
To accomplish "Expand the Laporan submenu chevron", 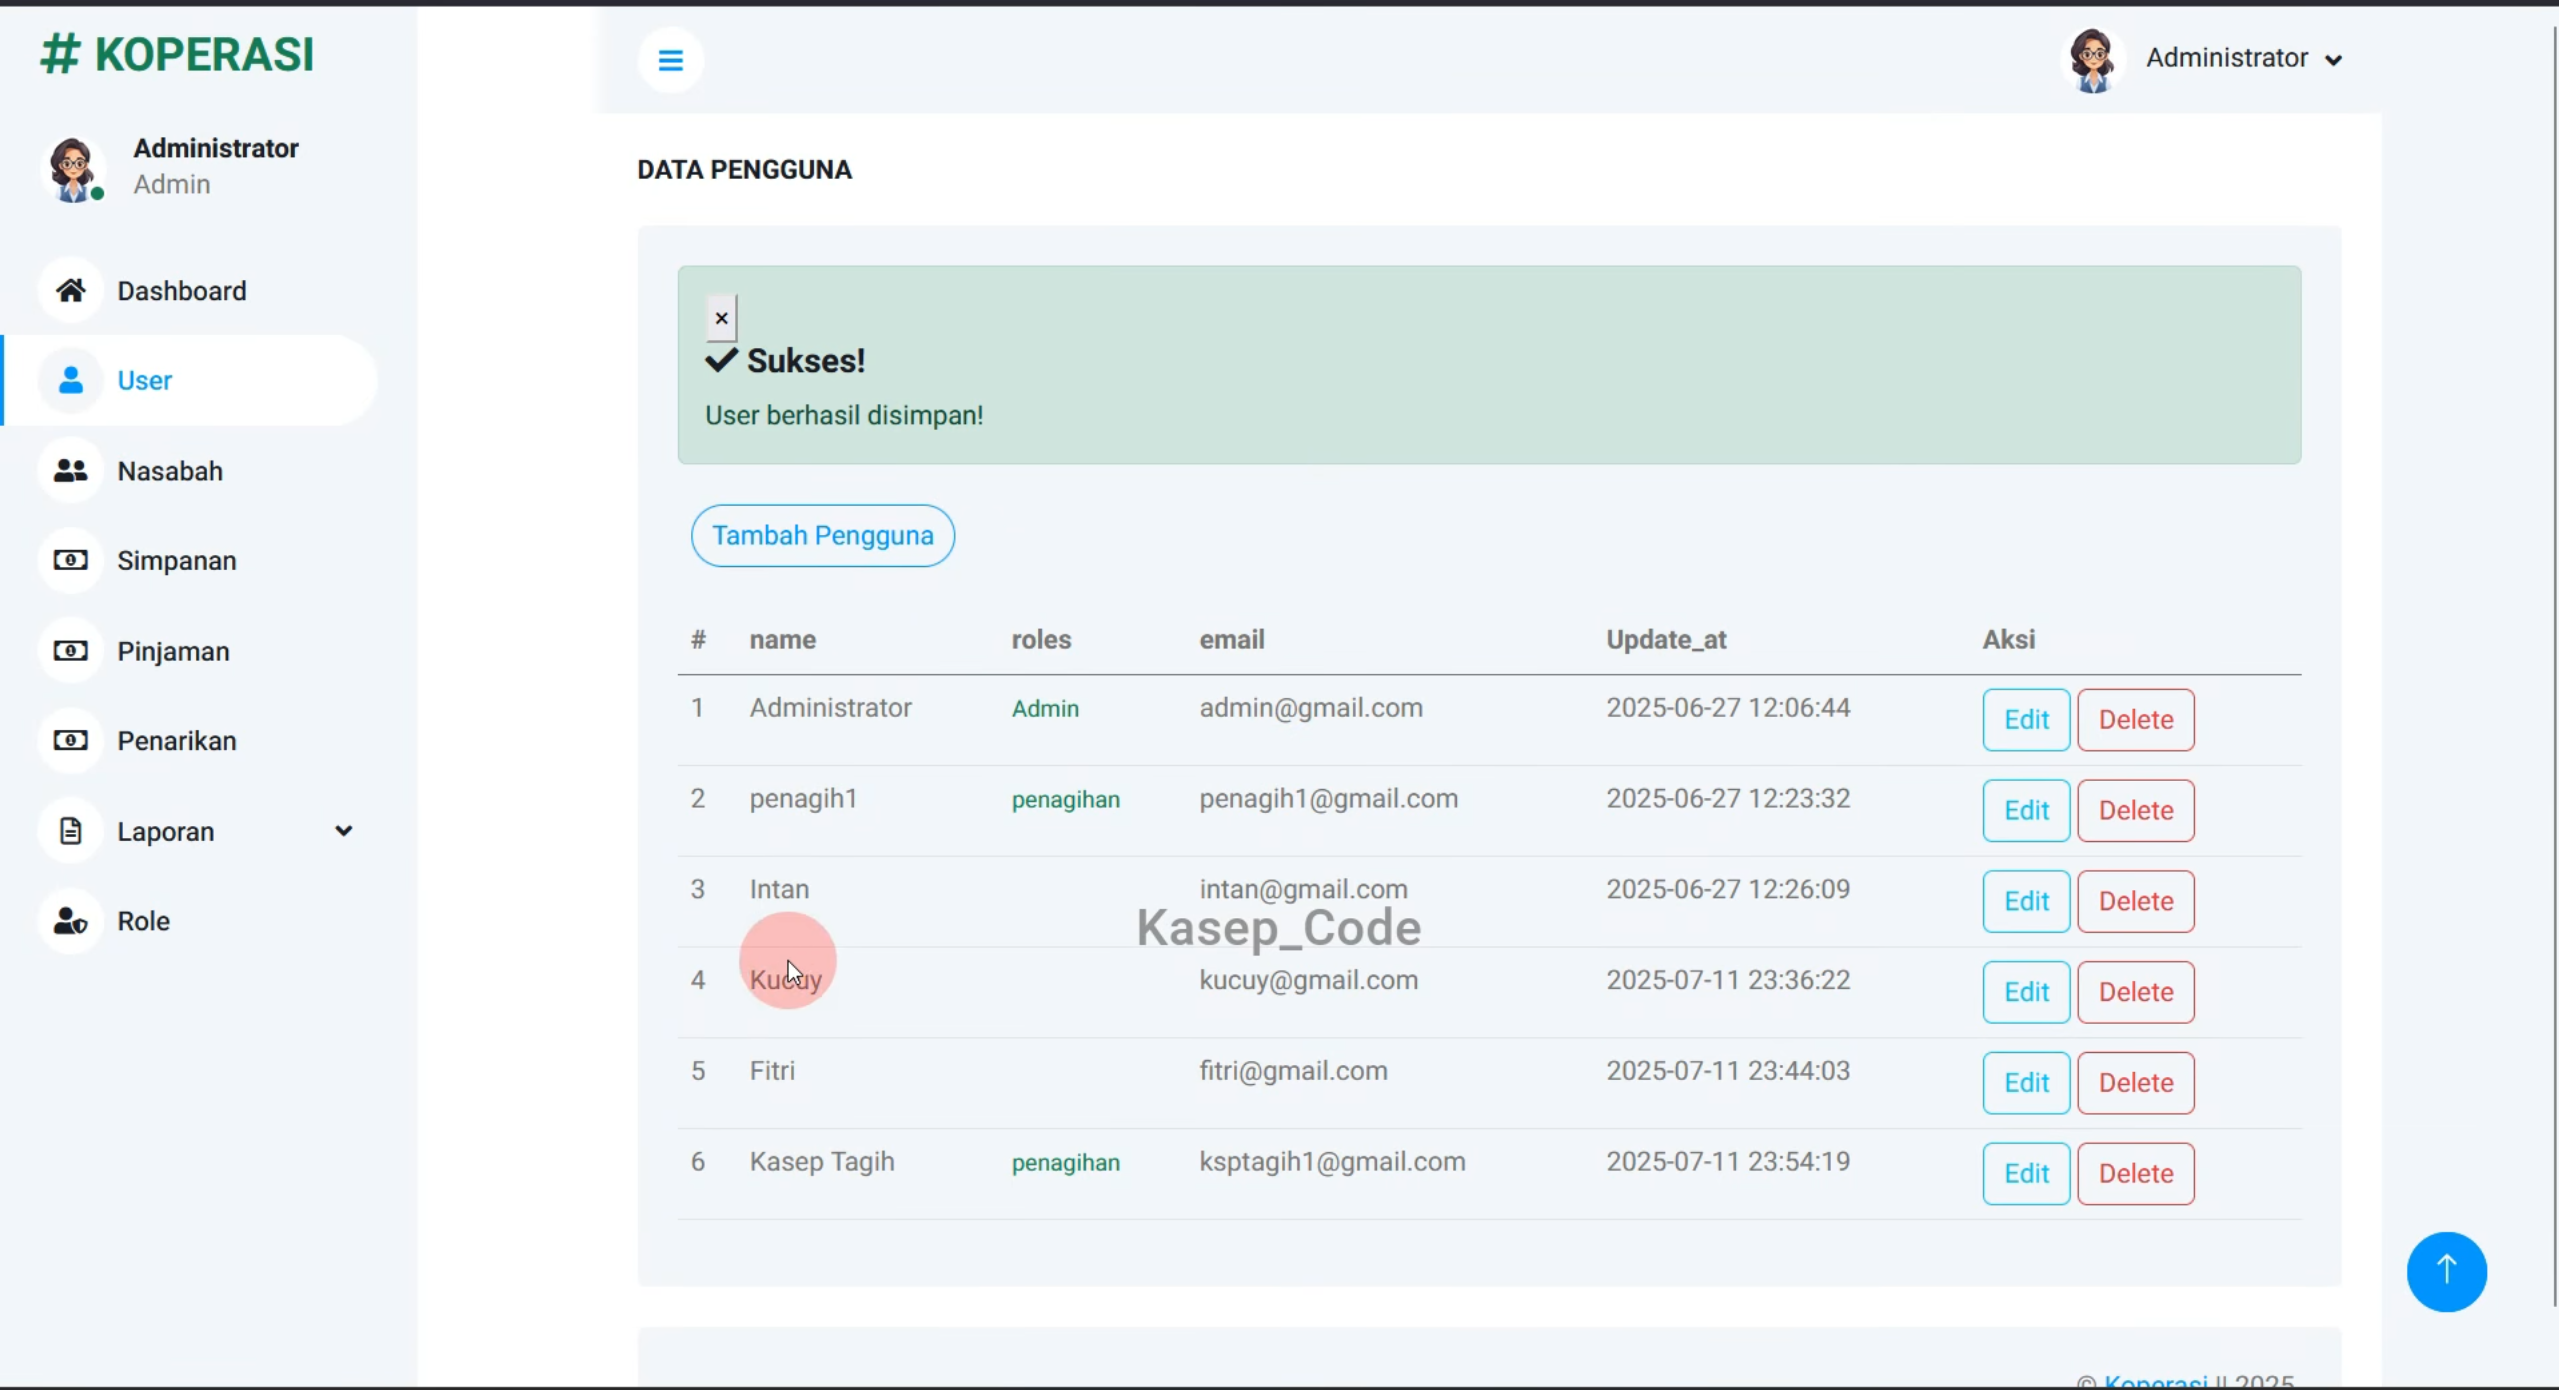I will (x=343, y=831).
